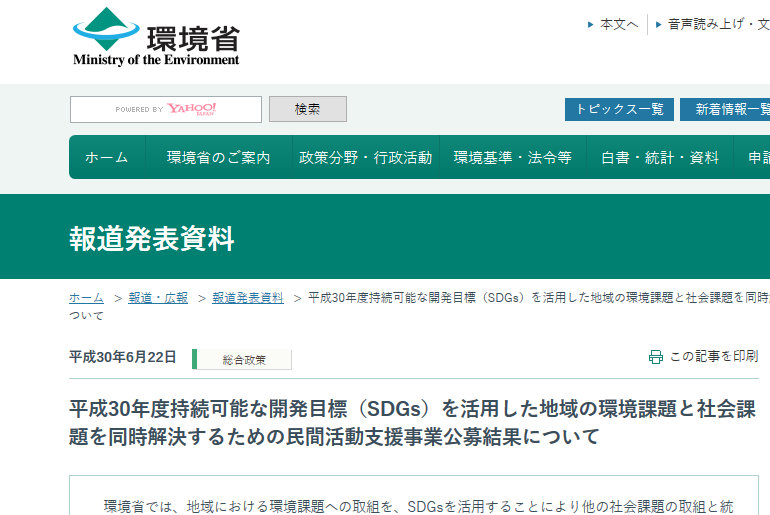This screenshot has height=515, width=770.
Task: Open the 環境省のご案内 menu item
Action: [x=218, y=158]
